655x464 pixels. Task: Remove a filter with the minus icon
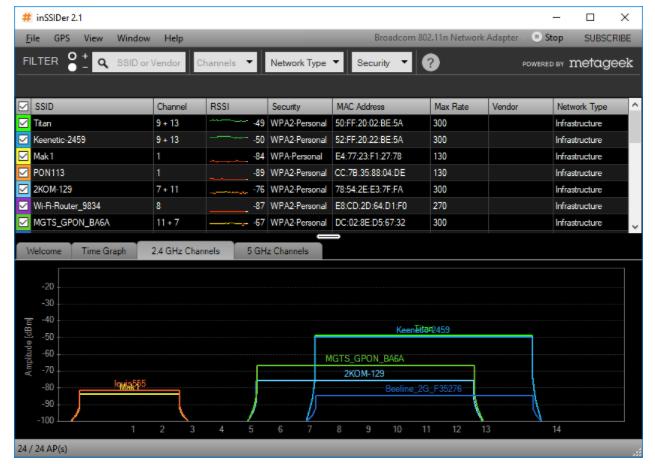click(85, 67)
